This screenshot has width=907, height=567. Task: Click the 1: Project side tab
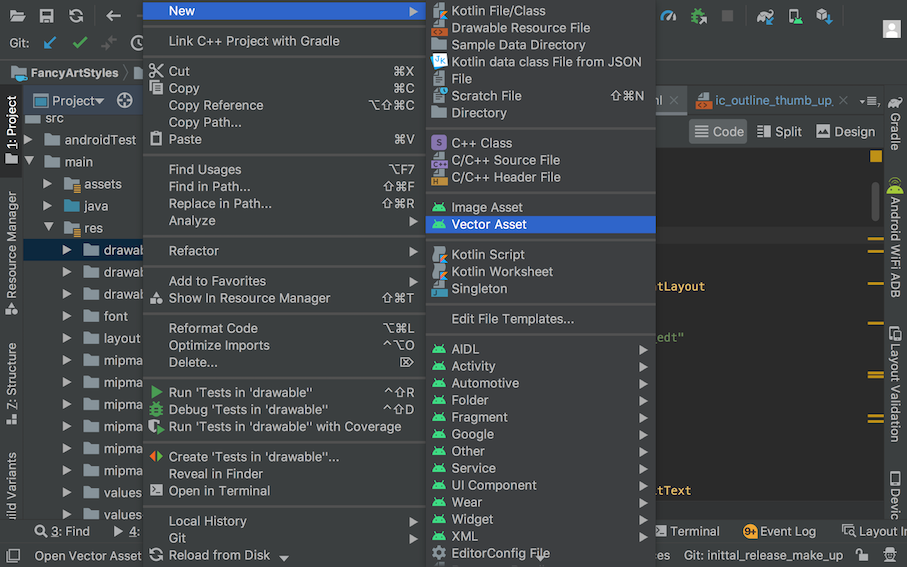click(x=12, y=130)
